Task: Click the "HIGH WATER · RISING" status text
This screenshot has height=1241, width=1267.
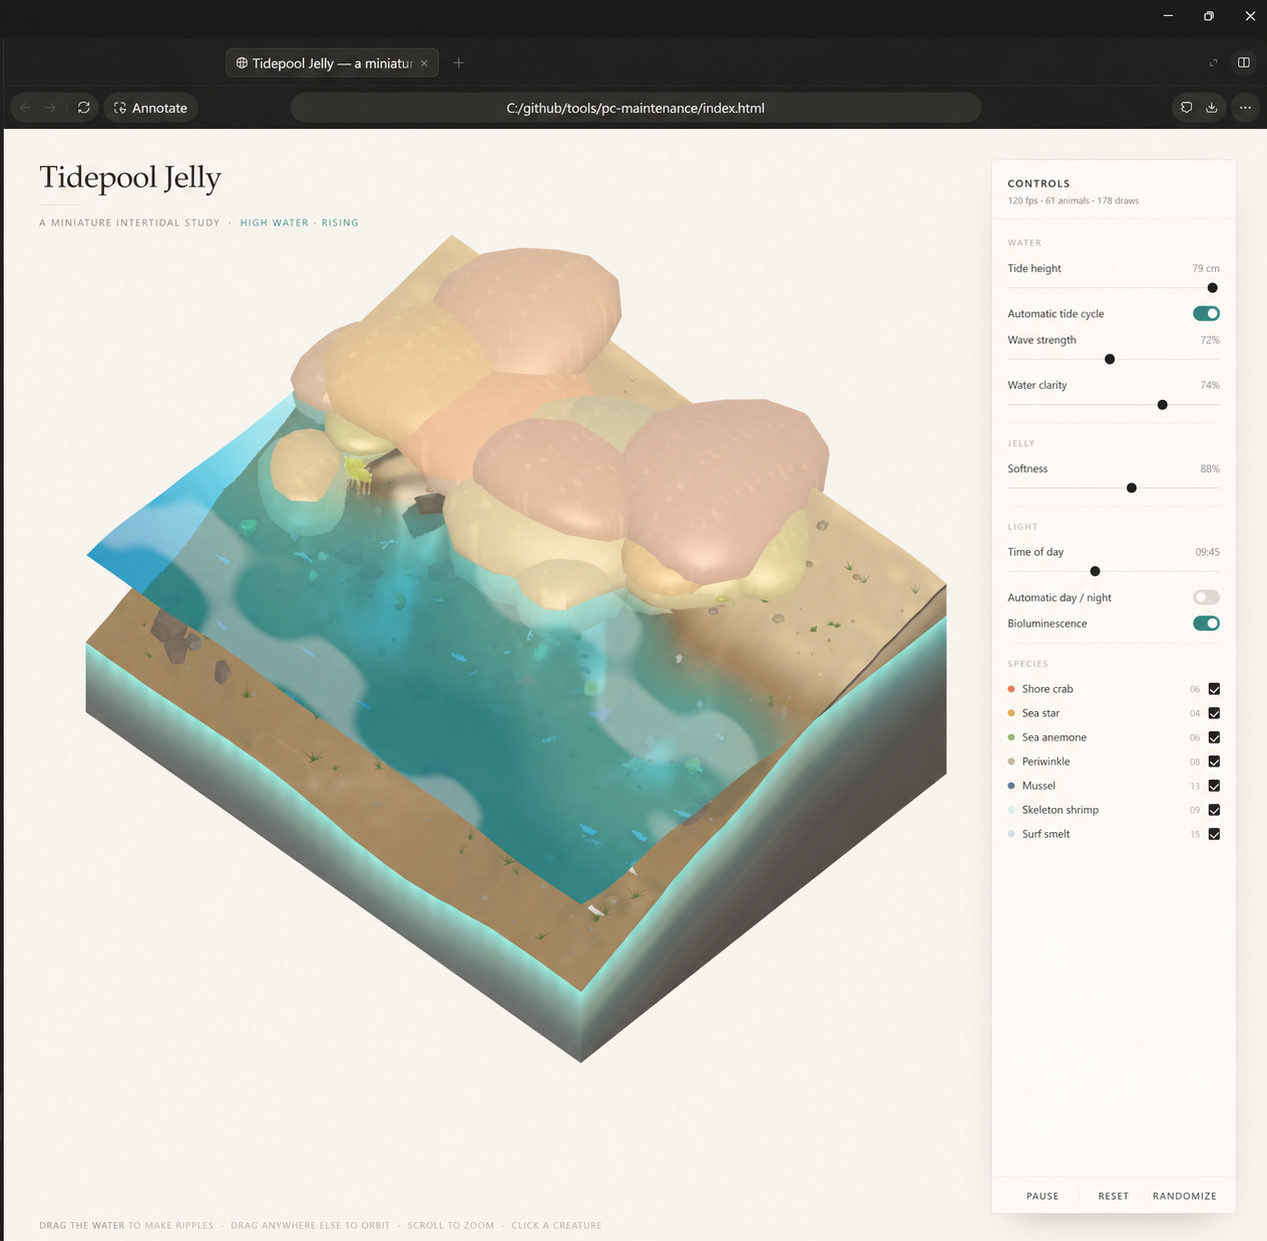Action: click(x=299, y=223)
